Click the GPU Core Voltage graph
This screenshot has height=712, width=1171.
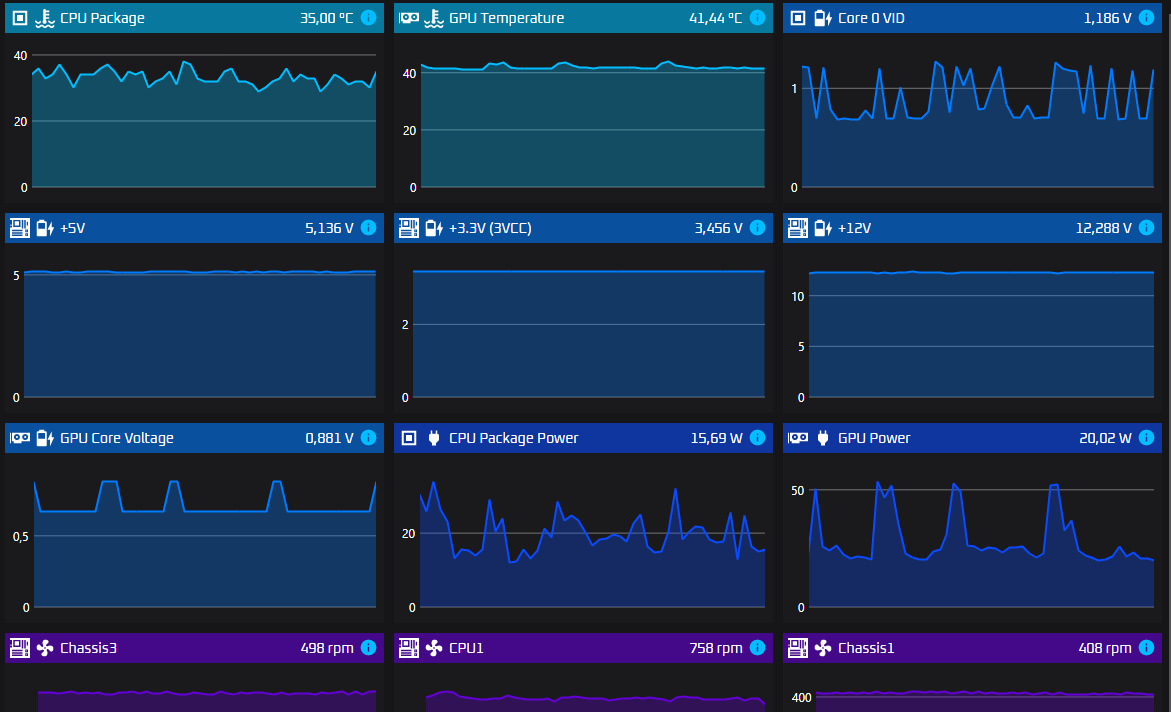pyautogui.click(x=204, y=543)
